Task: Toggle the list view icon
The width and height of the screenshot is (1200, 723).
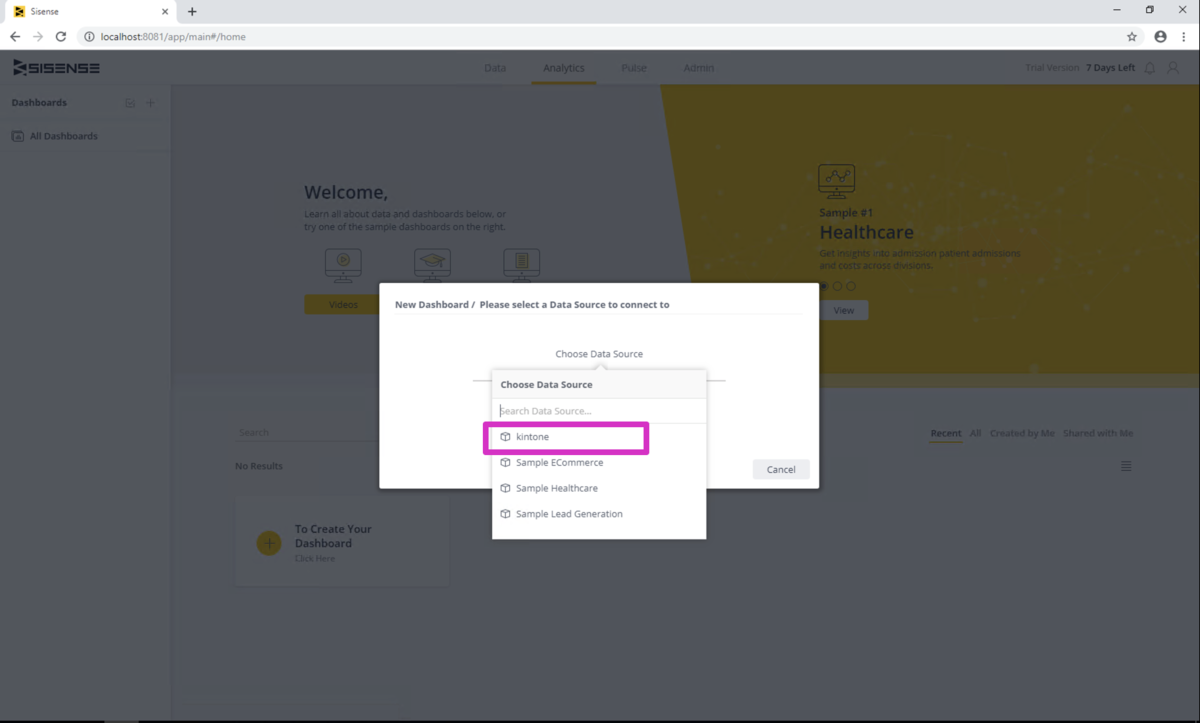Action: (1126, 466)
